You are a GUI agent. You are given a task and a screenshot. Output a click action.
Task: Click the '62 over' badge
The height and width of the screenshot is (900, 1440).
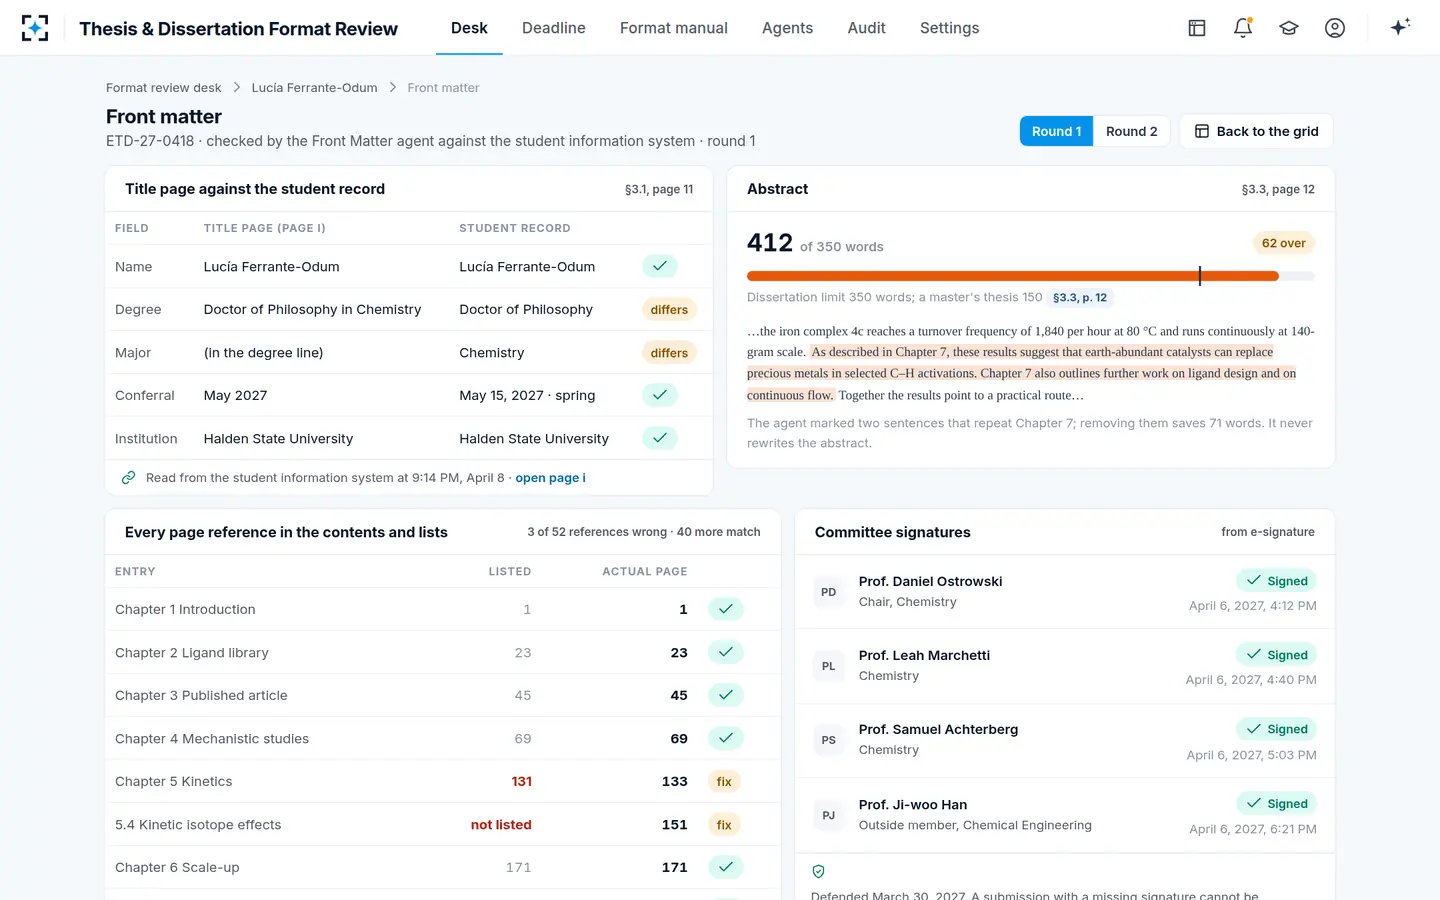[1283, 243]
